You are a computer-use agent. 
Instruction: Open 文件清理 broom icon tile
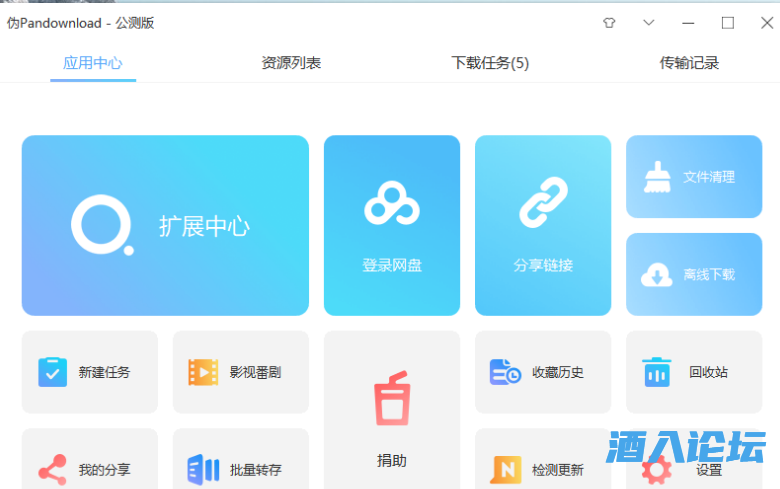[694, 177]
